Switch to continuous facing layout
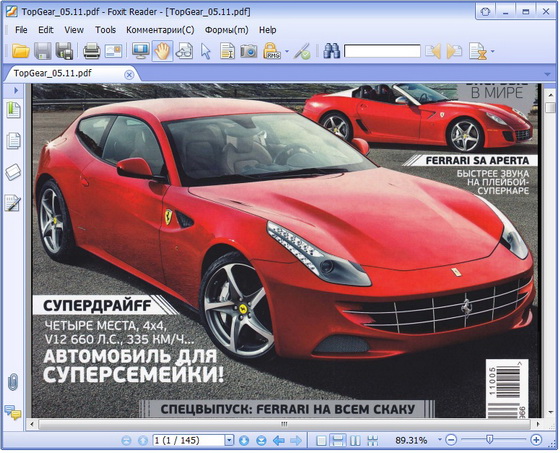Viewport: 560px width, 453px height. pos(372,441)
